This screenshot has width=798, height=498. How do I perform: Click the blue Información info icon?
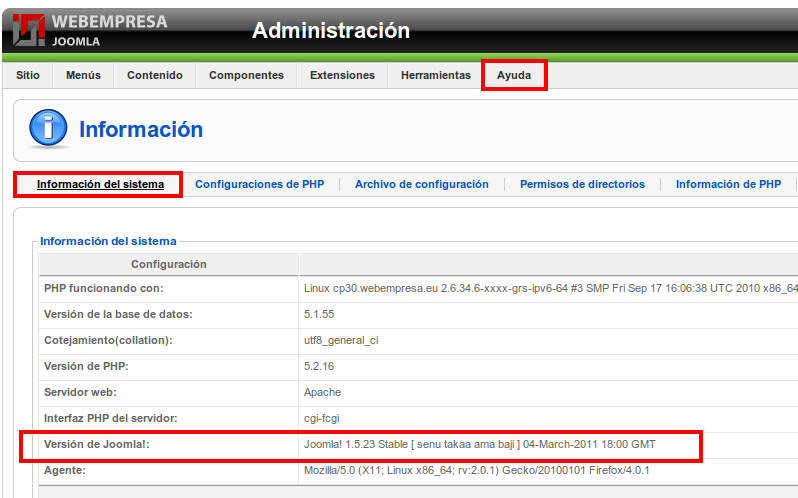(48, 128)
